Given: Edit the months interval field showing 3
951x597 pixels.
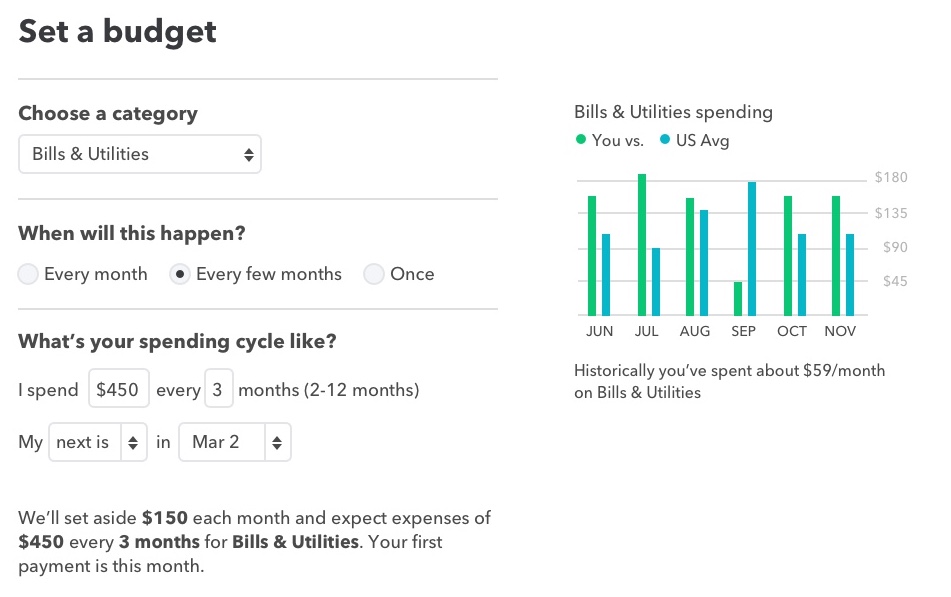Looking at the screenshot, I should [x=218, y=389].
